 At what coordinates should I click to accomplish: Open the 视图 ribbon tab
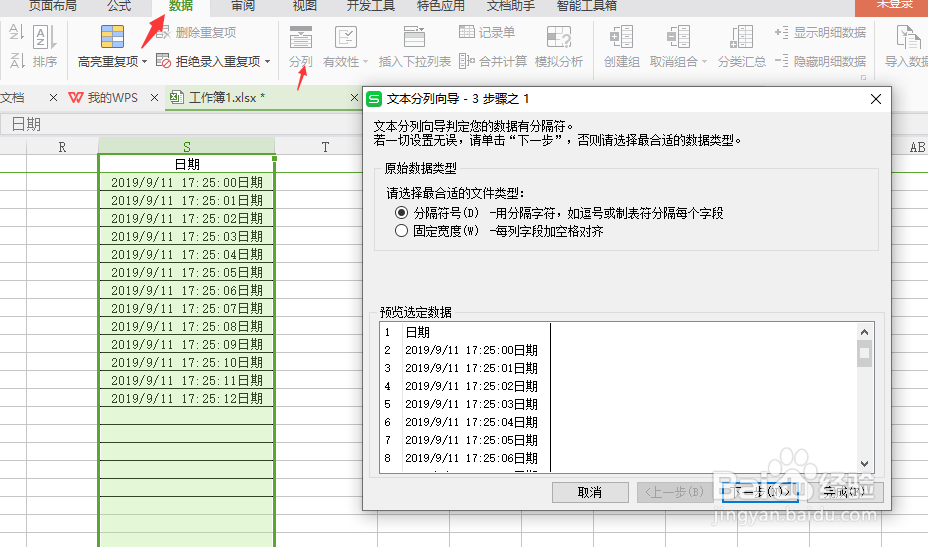[x=305, y=6]
